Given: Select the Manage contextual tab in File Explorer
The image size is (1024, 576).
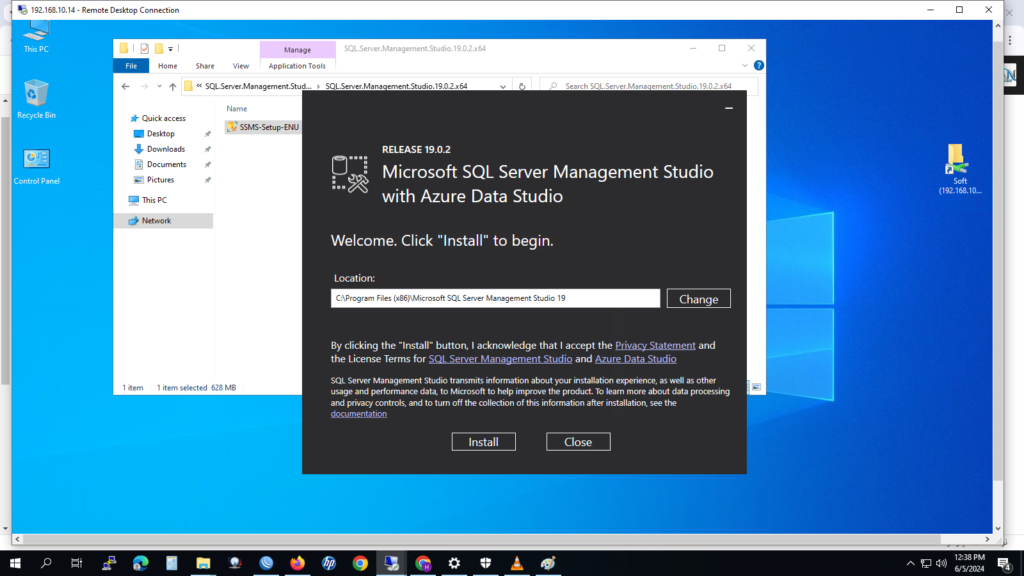Looking at the screenshot, I should pyautogui.click(x=297, y=50).
